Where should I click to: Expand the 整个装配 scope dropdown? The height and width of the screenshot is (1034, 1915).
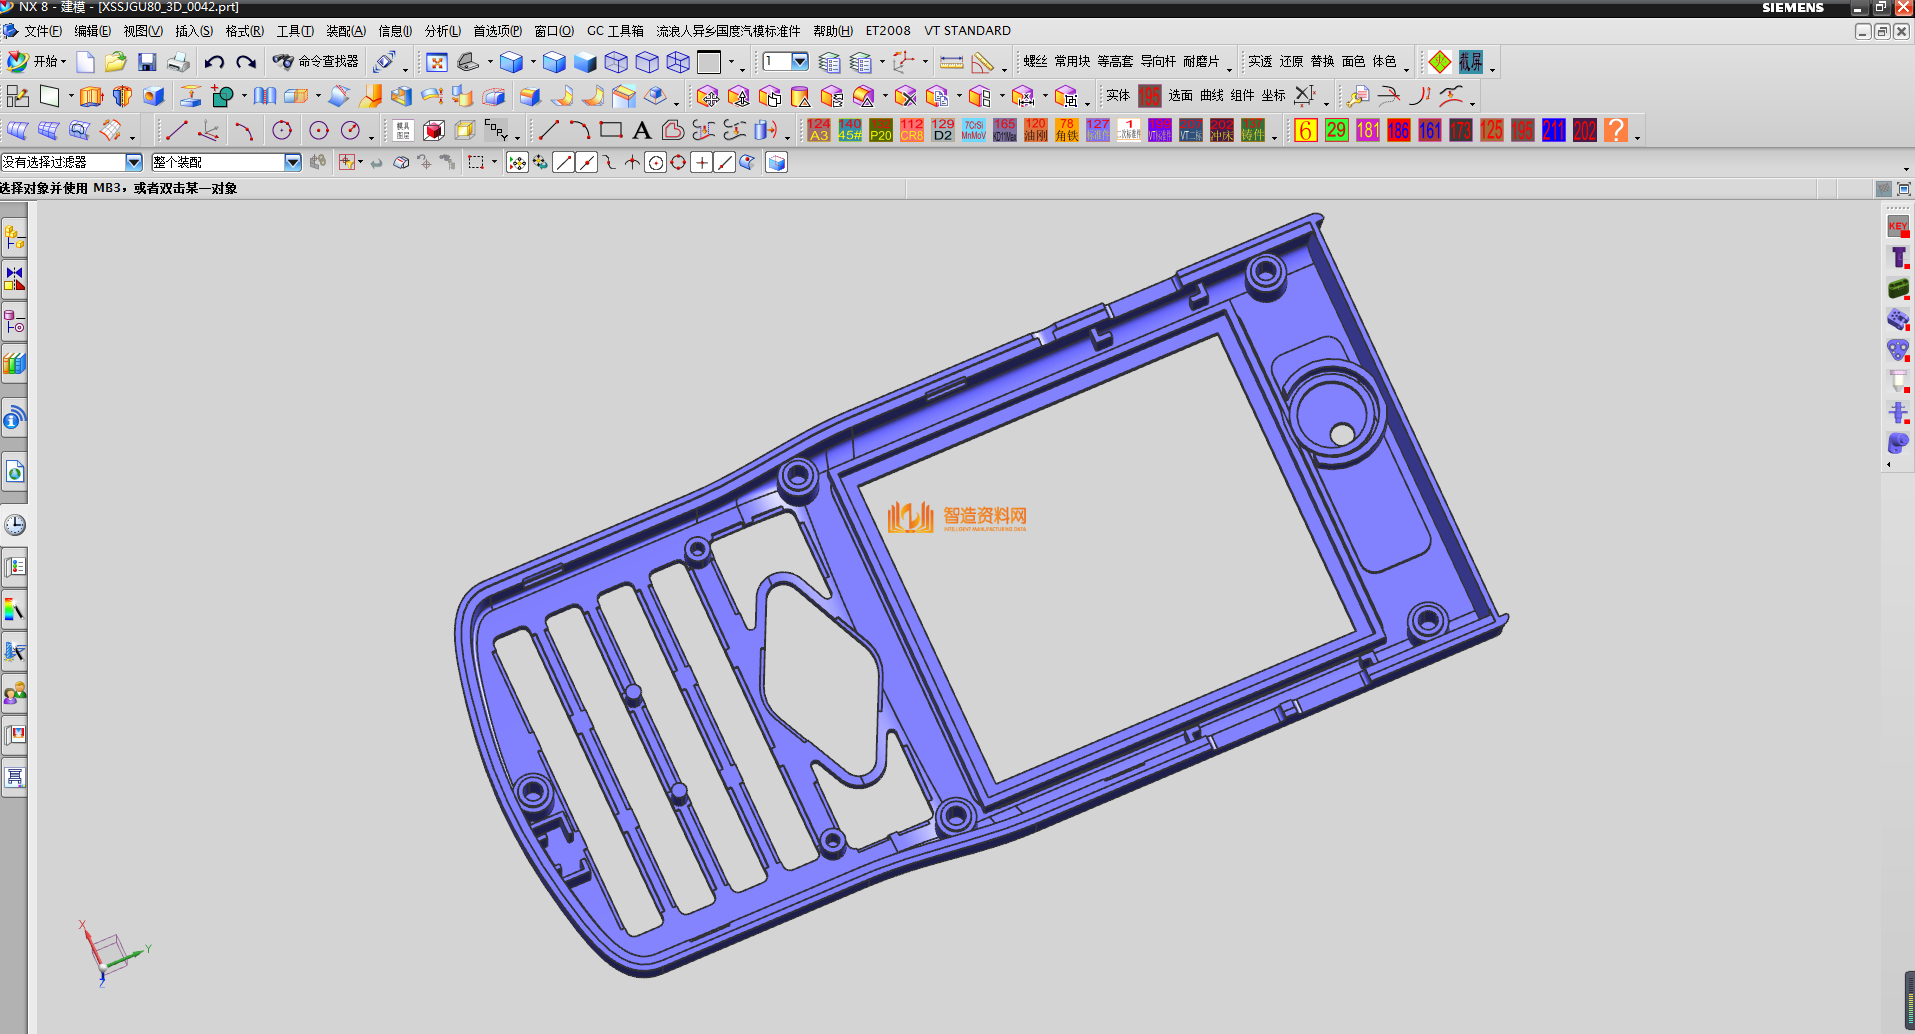click(292, 162)
